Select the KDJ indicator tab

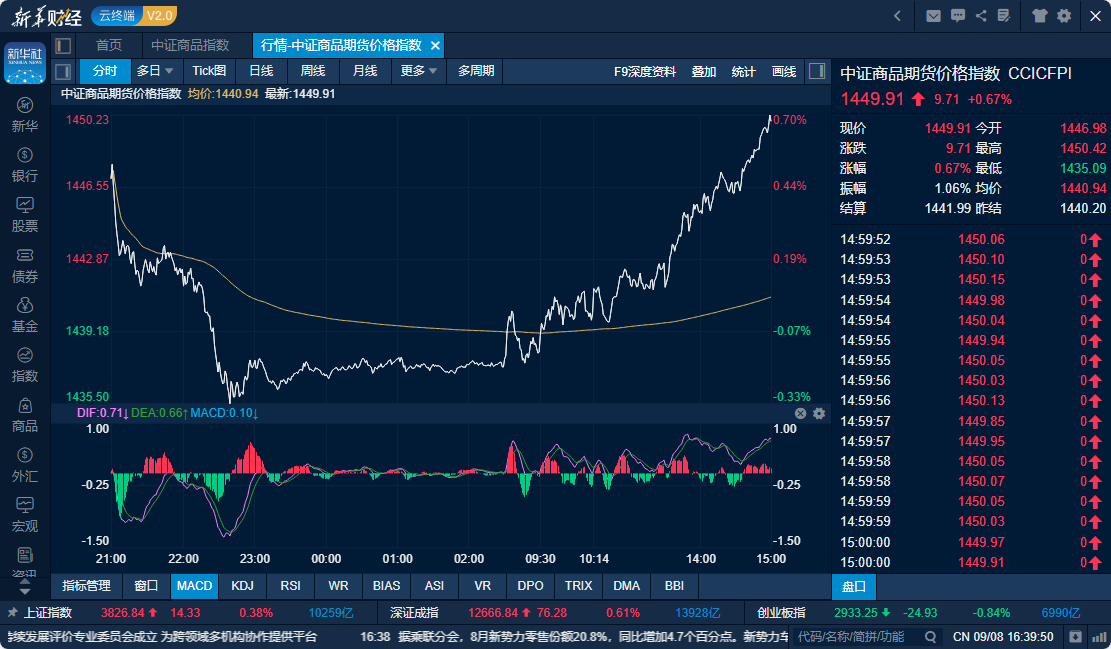click(242, 586)
